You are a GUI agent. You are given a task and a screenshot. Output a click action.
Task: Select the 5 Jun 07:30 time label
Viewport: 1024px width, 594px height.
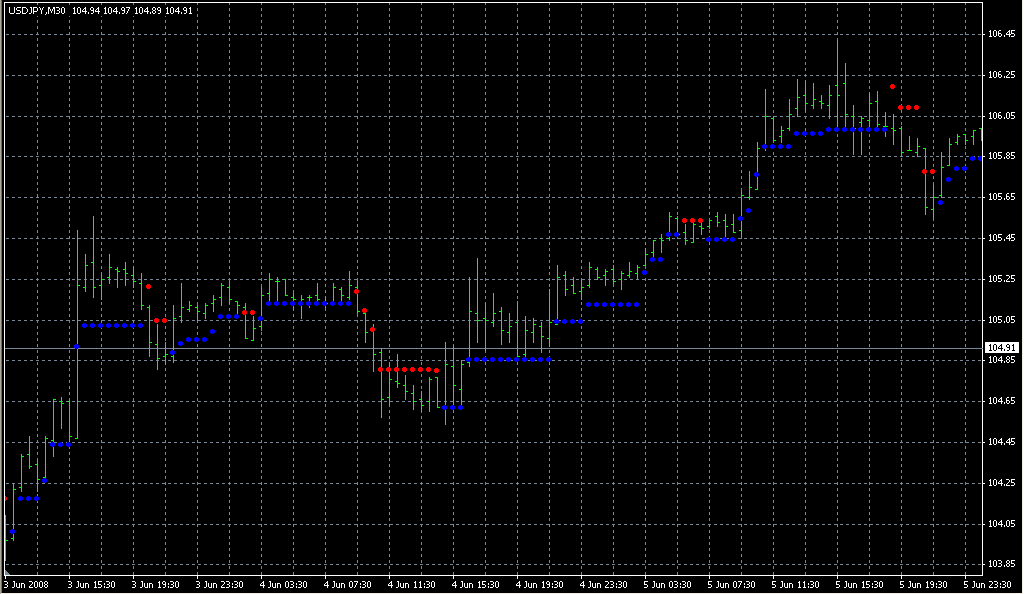732,584
